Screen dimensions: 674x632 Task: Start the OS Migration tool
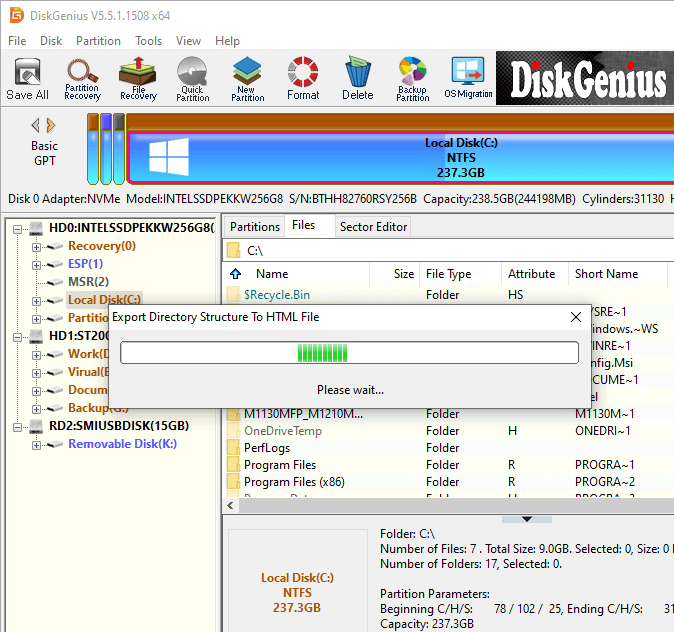tap(468, 78)
